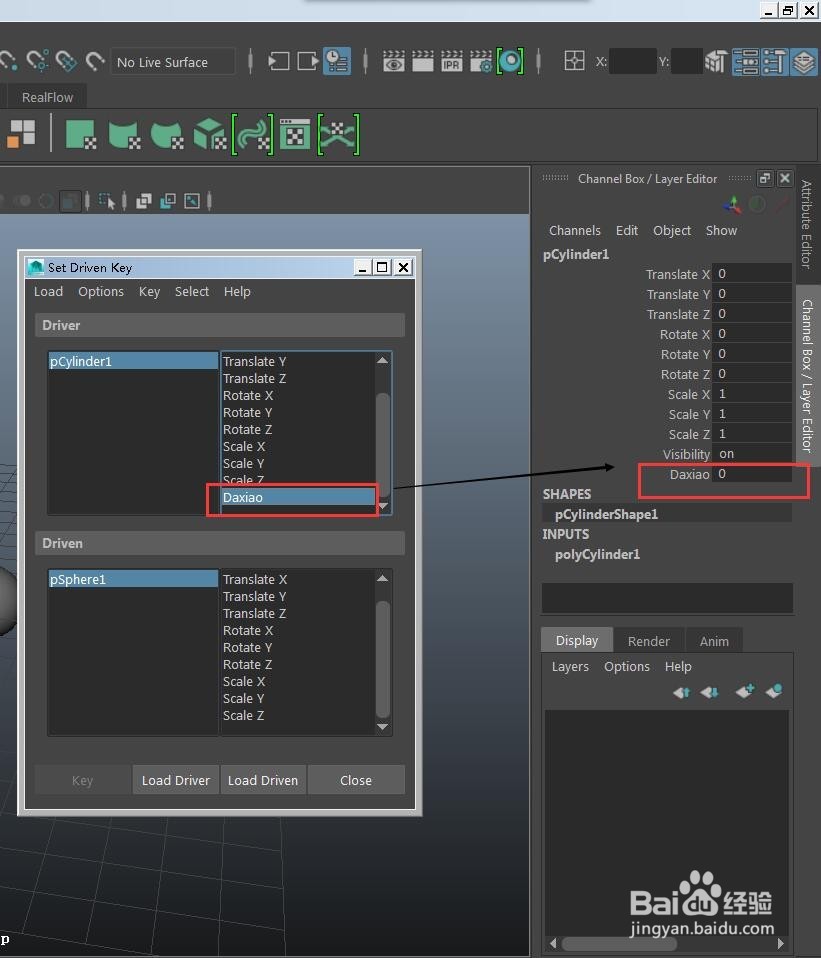
Task: Toggle the Channel Box sidebar icon
Action: [803, 61]
